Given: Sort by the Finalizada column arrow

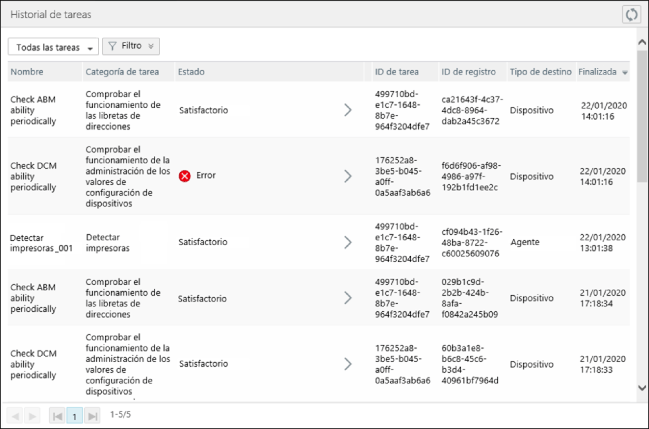Looking at the screenshot, I should coord(625,72).
